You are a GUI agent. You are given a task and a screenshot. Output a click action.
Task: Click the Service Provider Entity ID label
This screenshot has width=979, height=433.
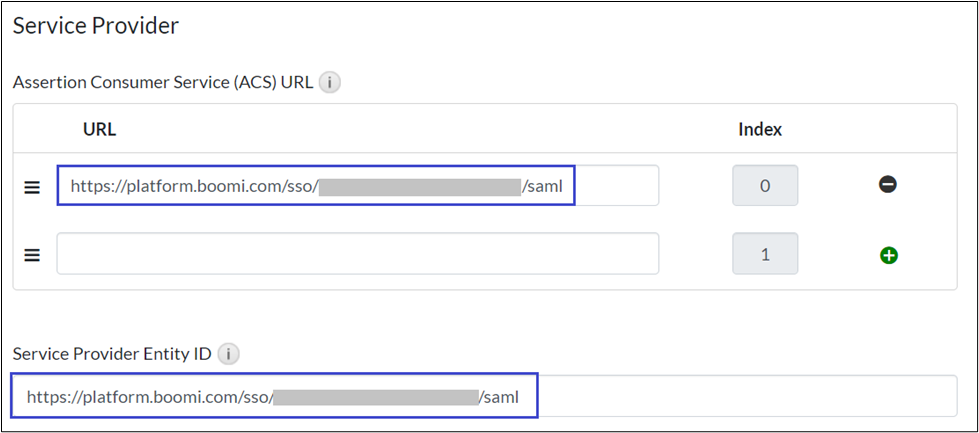click(112, 353)
